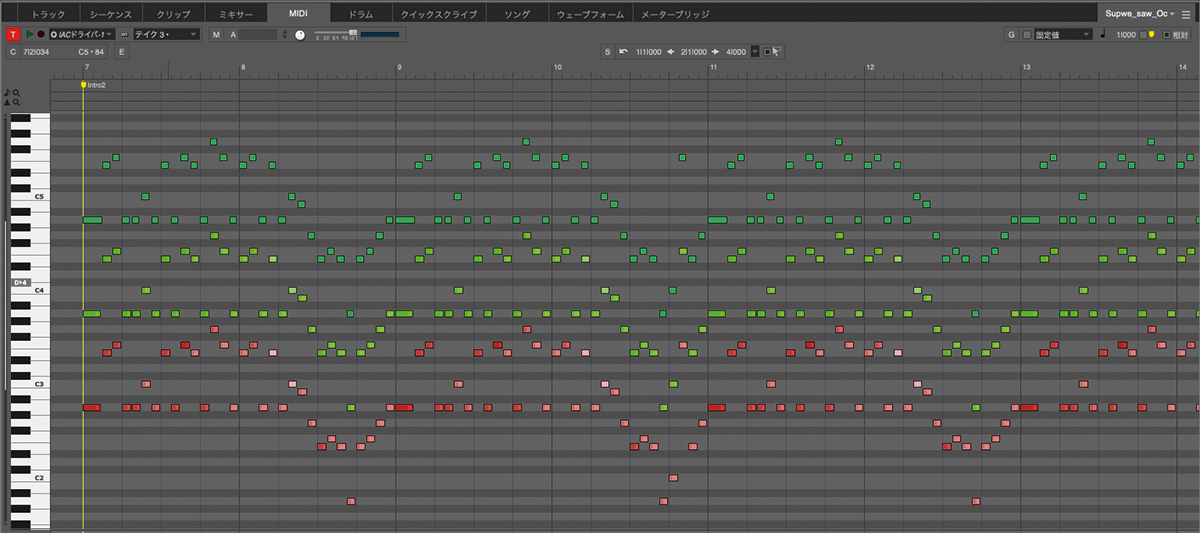Click the G grid button
Image resolution: width=1200 pixels, height=533 pixels.
pos(1011,34)
